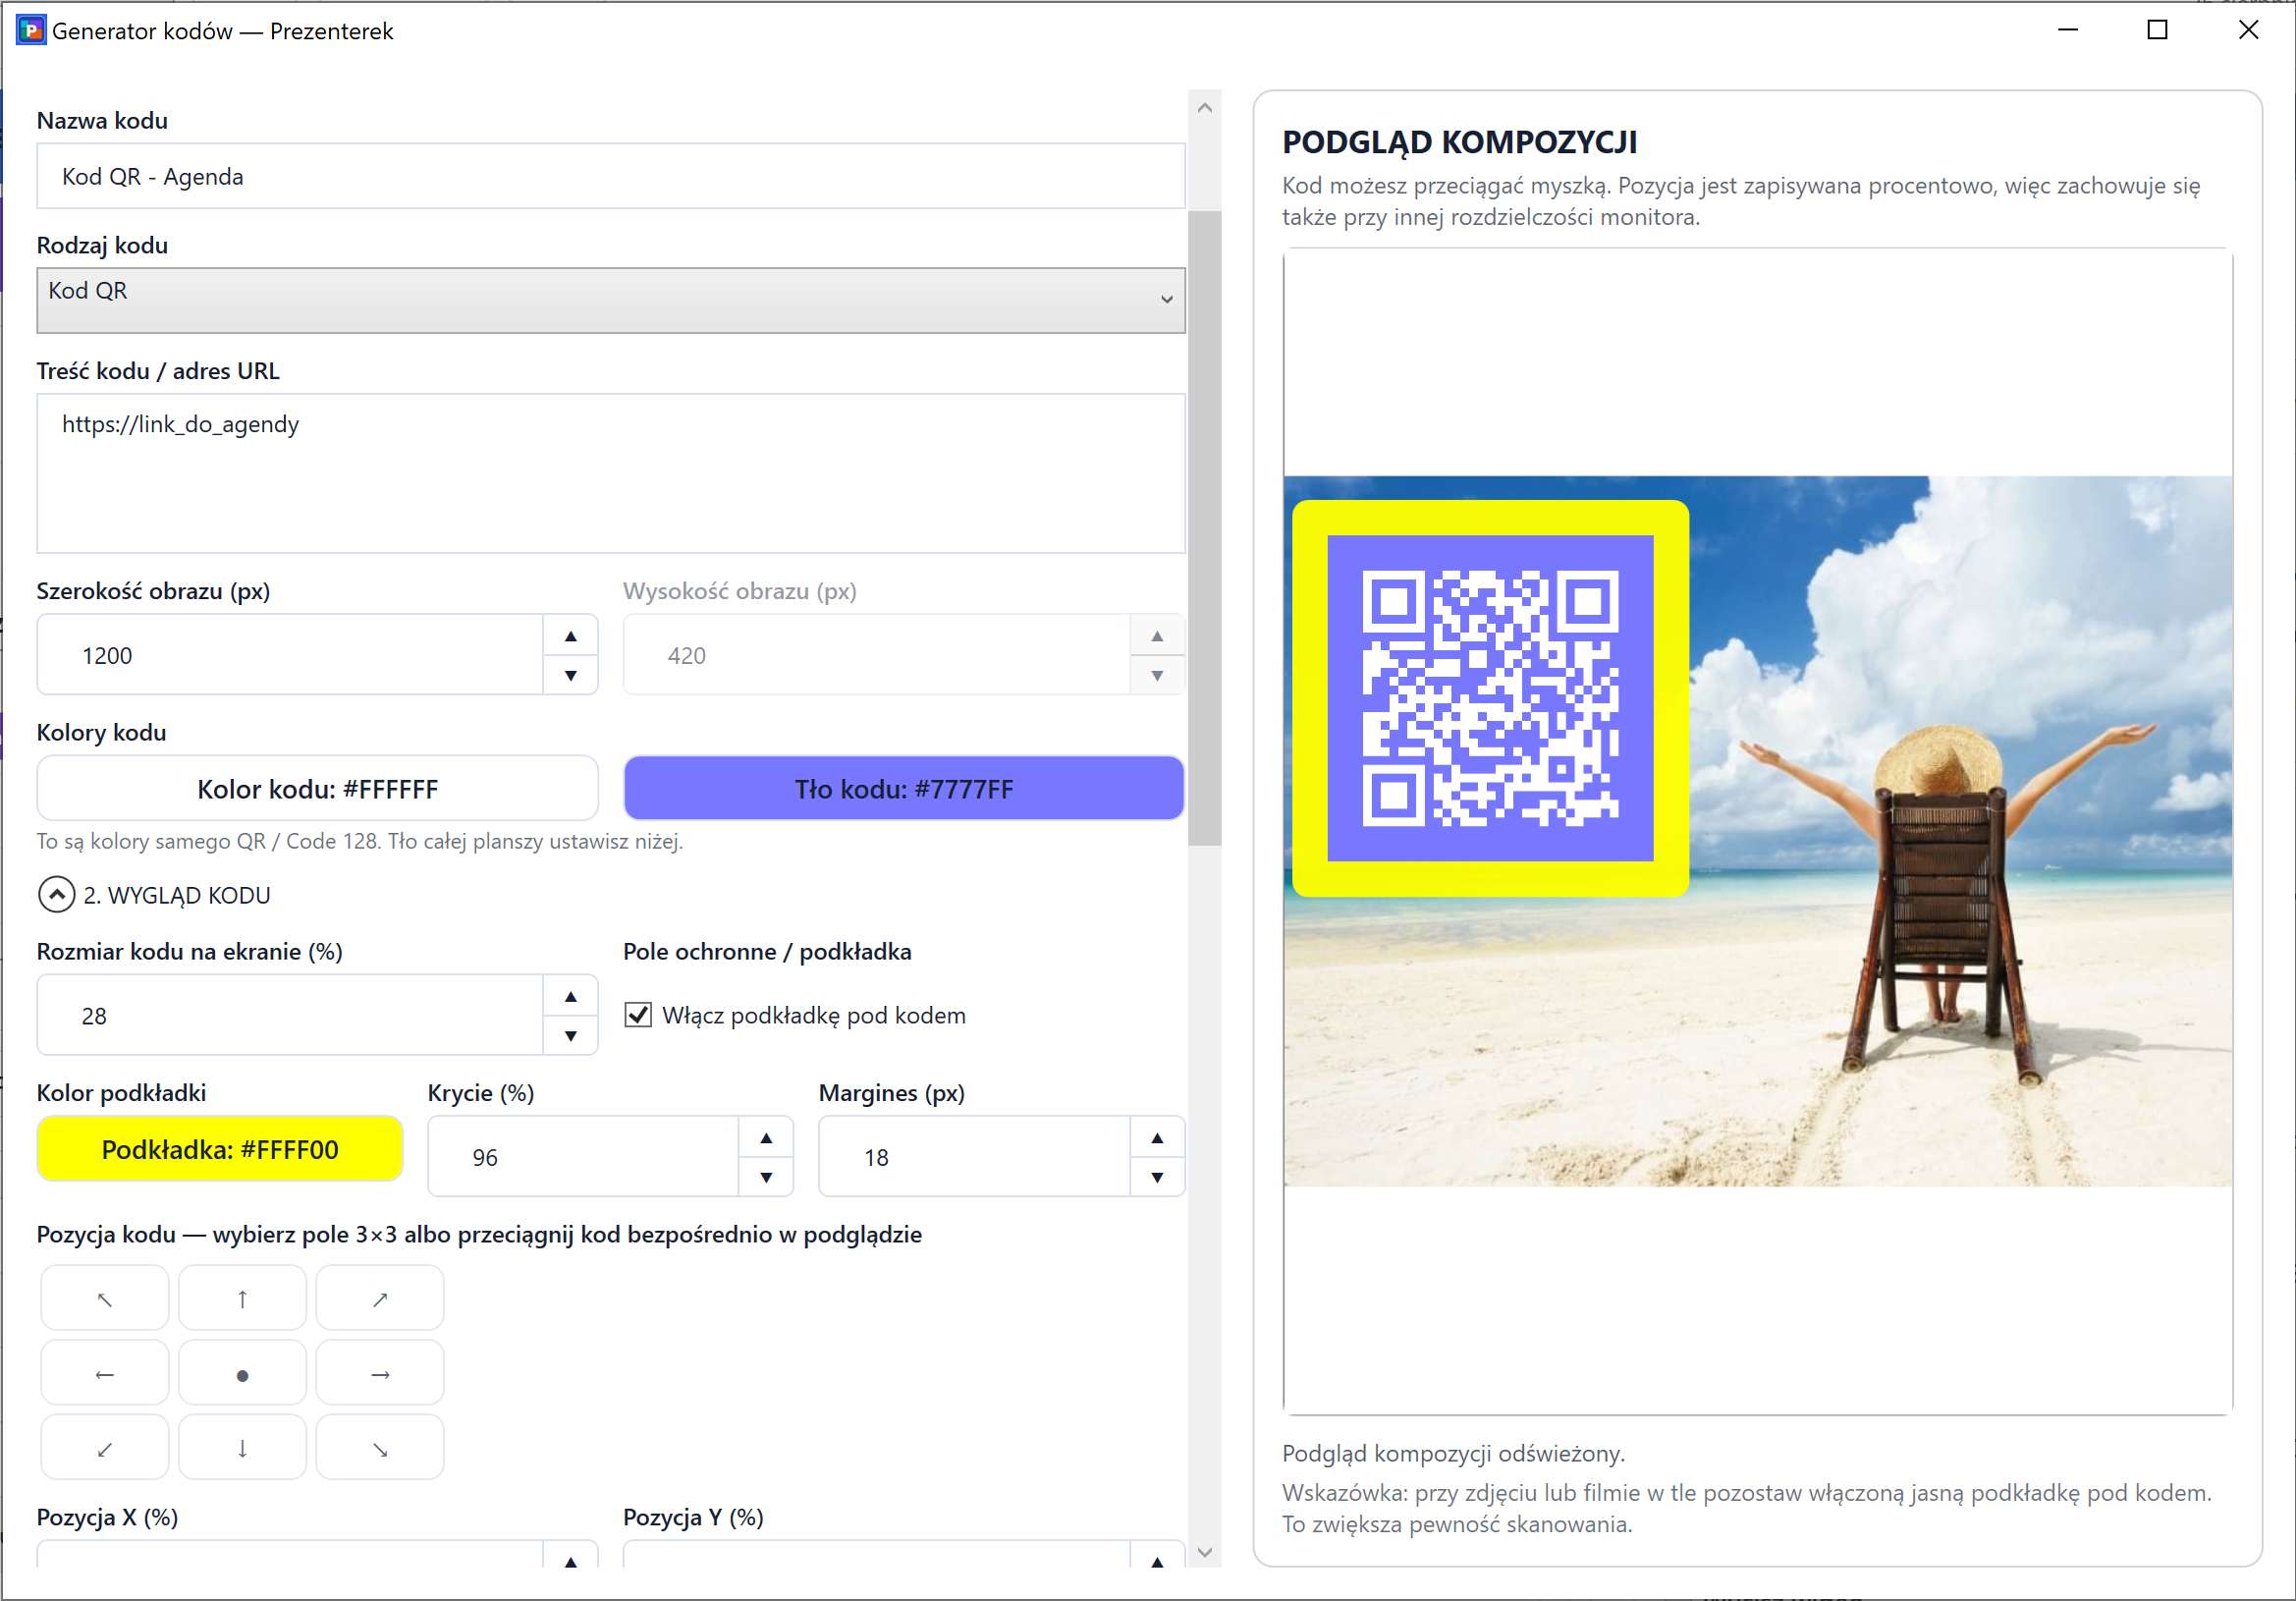Change code background color #7777FF
Screen dimensions: 2296x1601
point(904,789)
